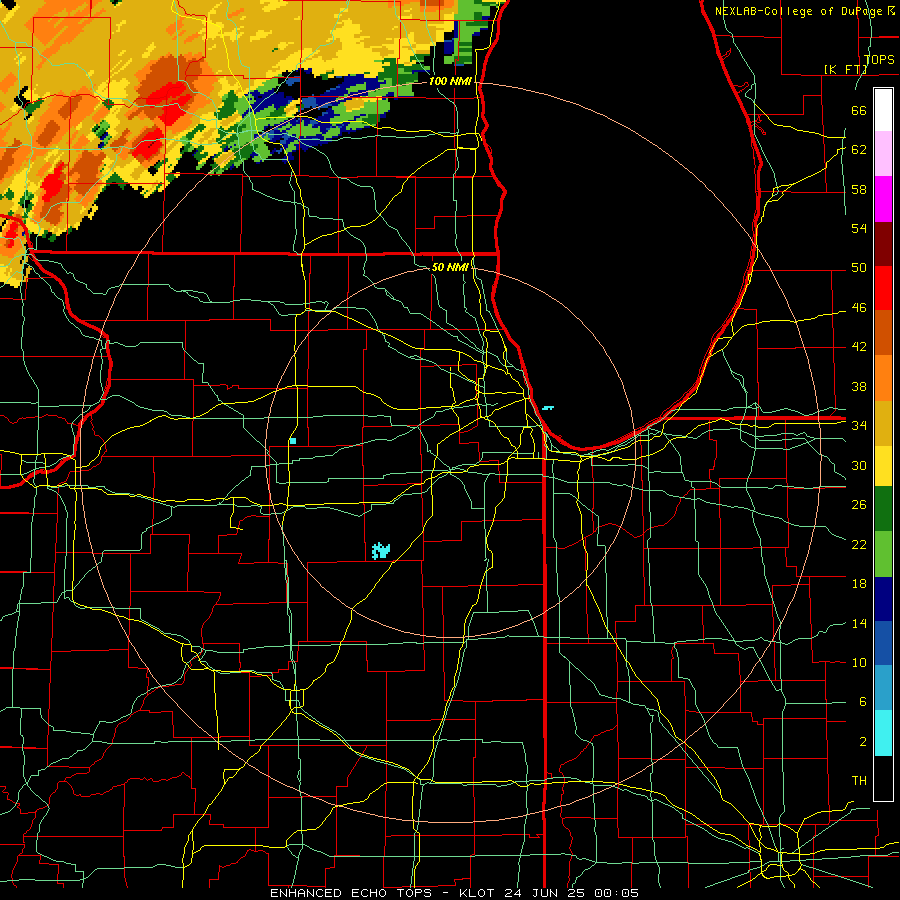Click the light green legend swatch
Viewport: 900px width, 900px height.
coord(883,554)
